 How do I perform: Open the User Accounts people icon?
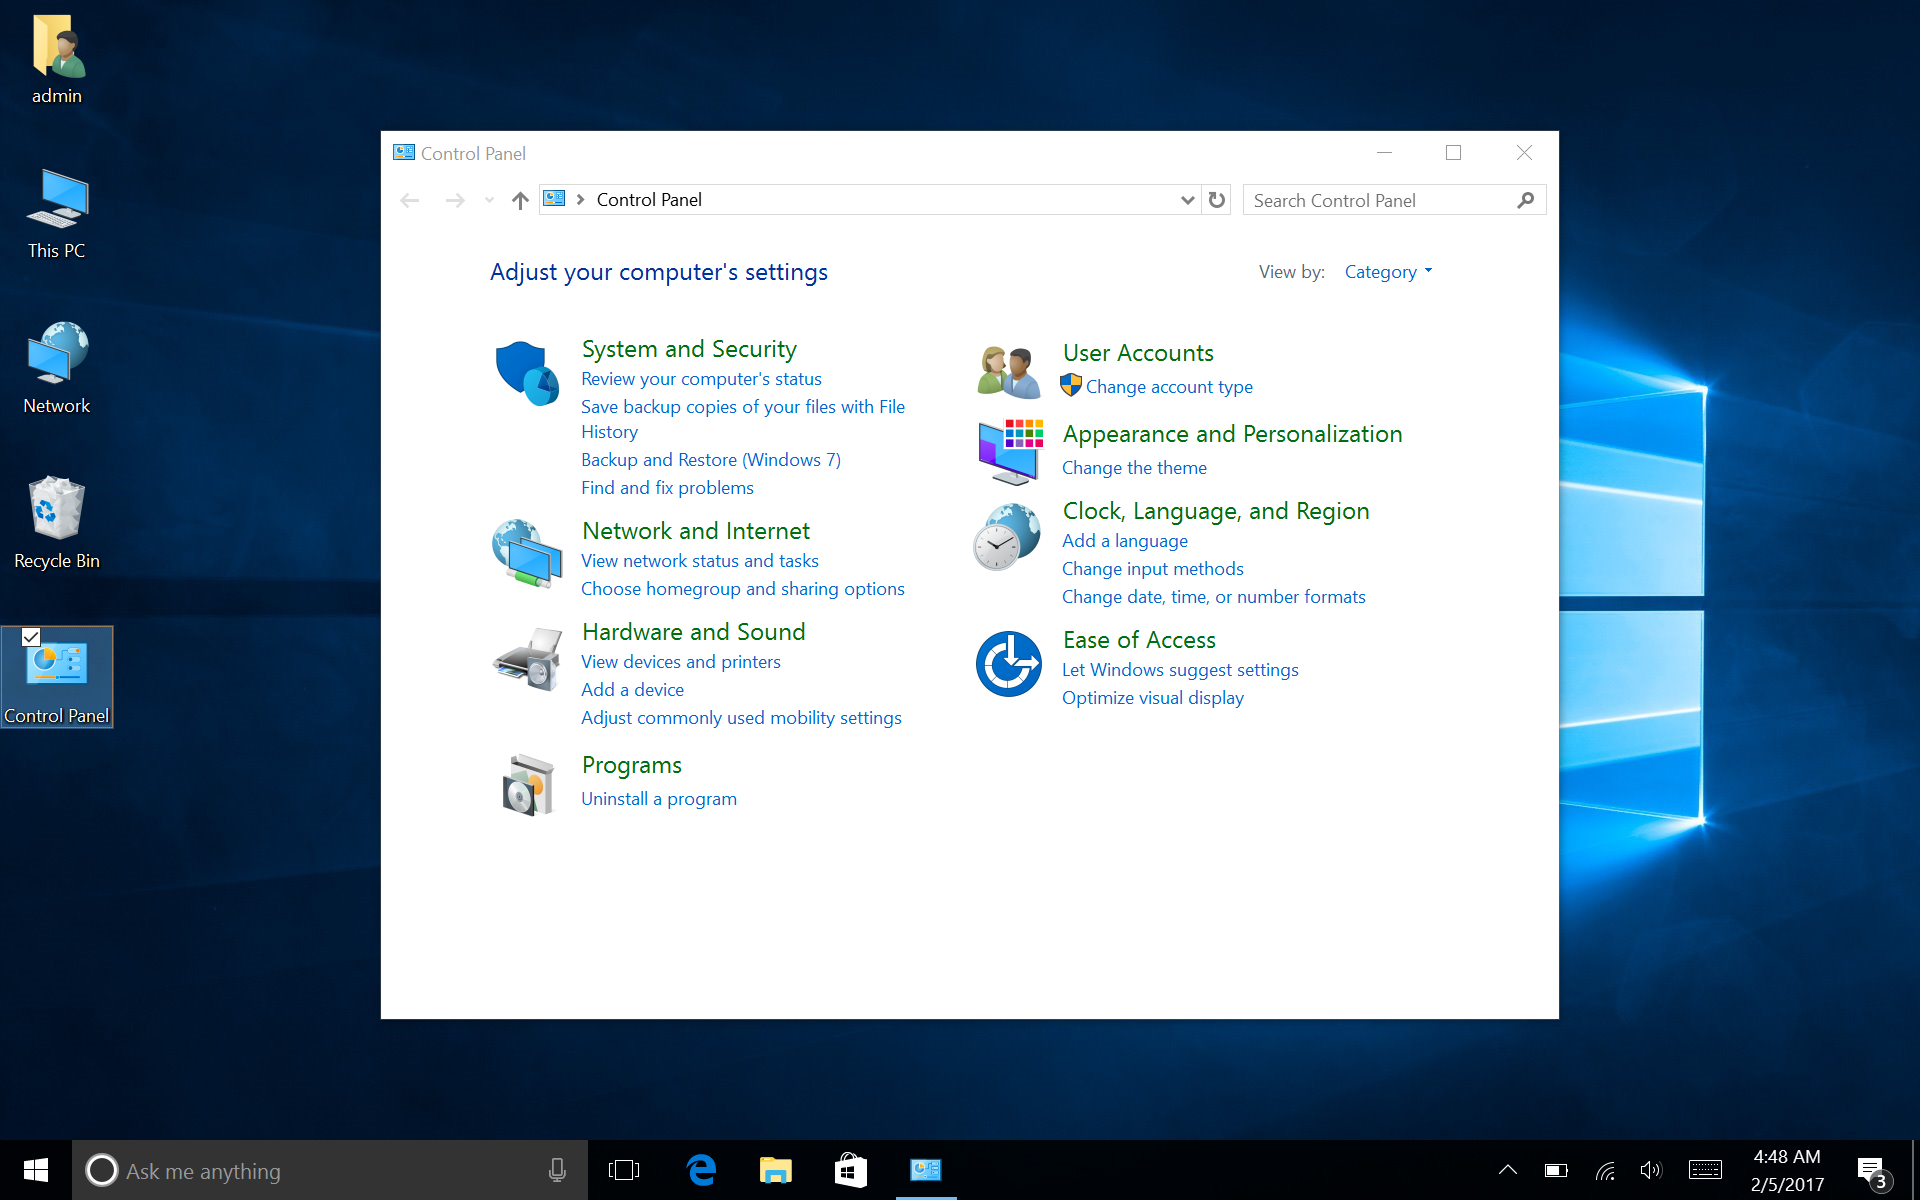(1008, 372)
